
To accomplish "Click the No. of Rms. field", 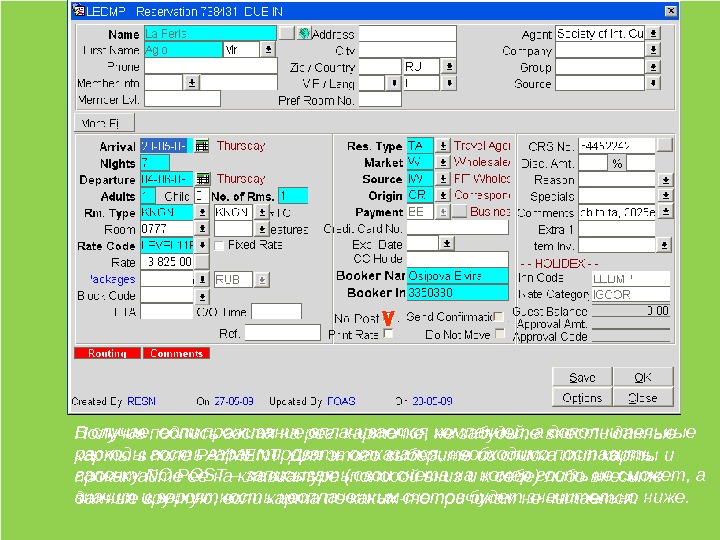I will pos(293,196).
